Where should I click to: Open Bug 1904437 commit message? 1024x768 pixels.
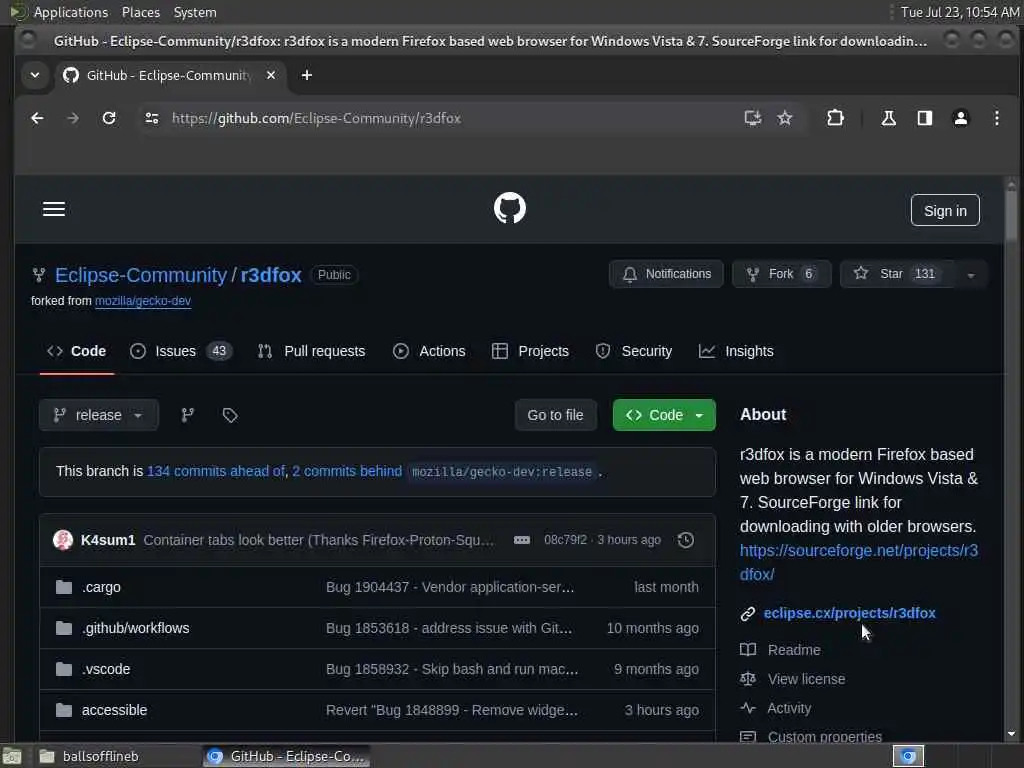click(x=450, y=587)
